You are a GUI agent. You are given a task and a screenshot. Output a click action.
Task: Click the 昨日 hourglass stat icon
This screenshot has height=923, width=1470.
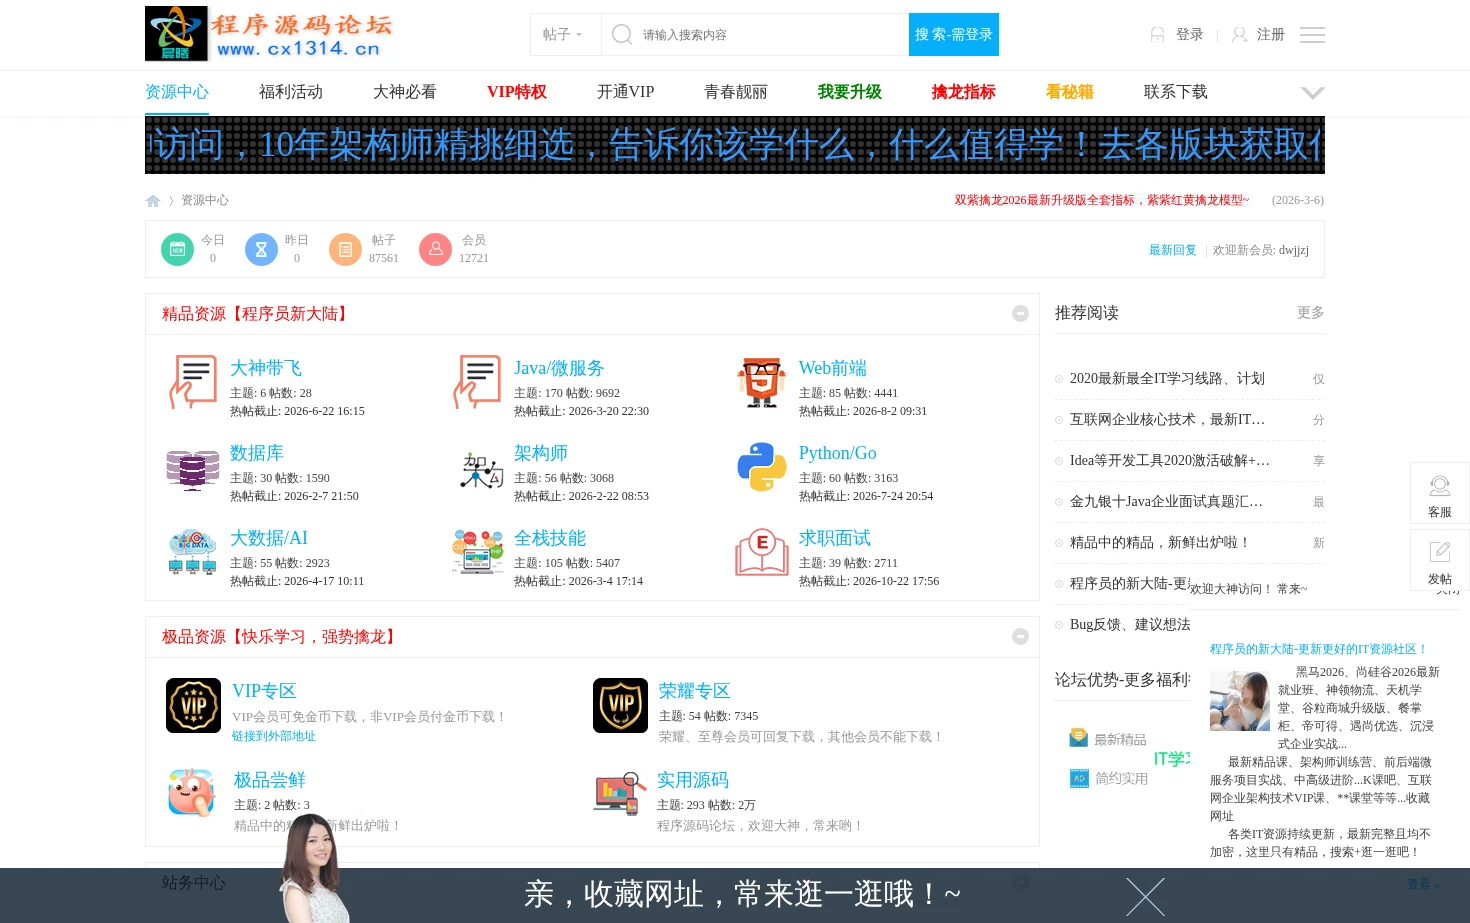(261, 249)
